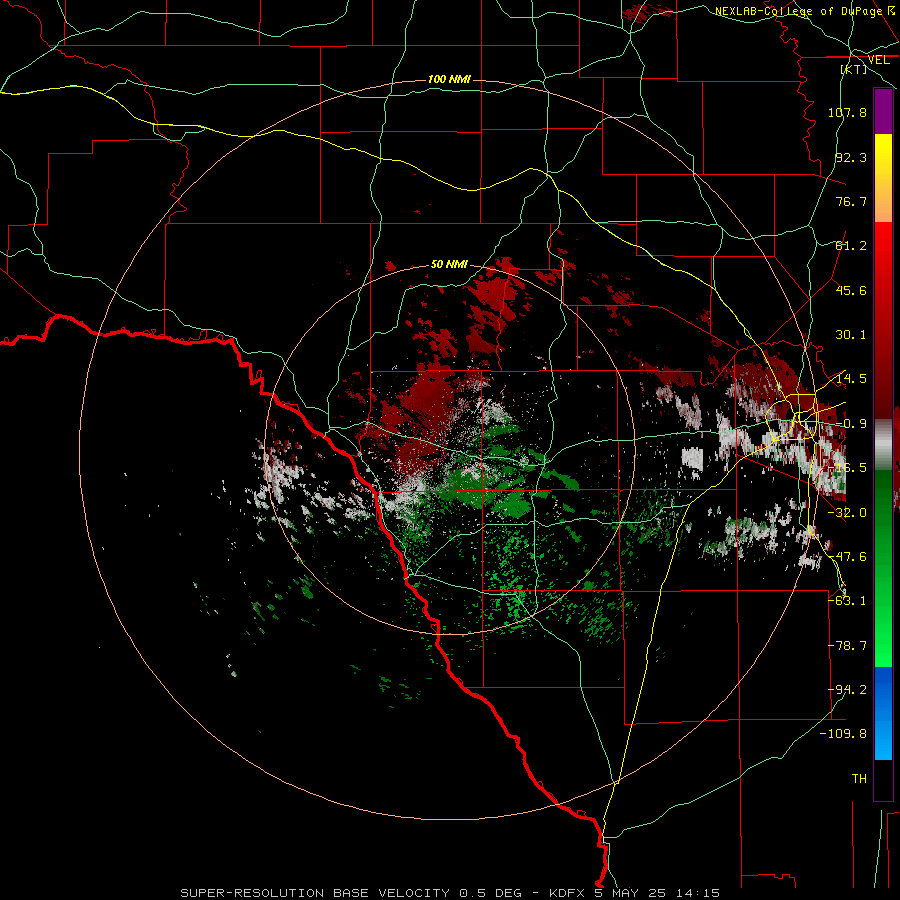This screenshot has width=900, height=900.
Task: Click the 76.7 value on velocity scale
Action: [851, 201]
